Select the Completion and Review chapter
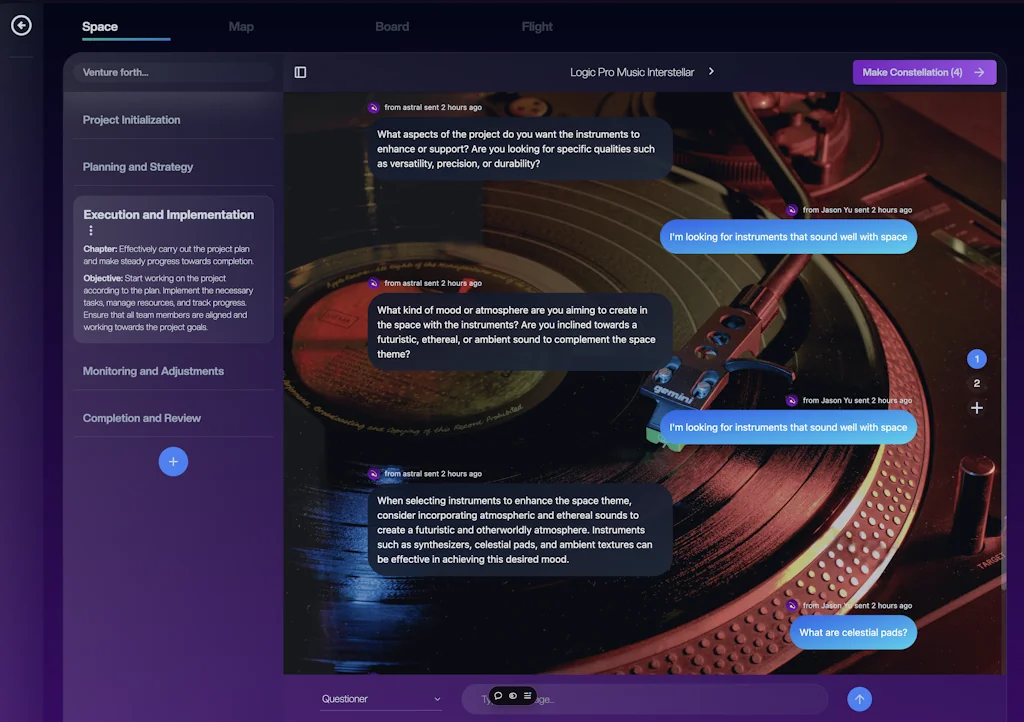Screen dimensions: 1024x722 click(141, 418)
